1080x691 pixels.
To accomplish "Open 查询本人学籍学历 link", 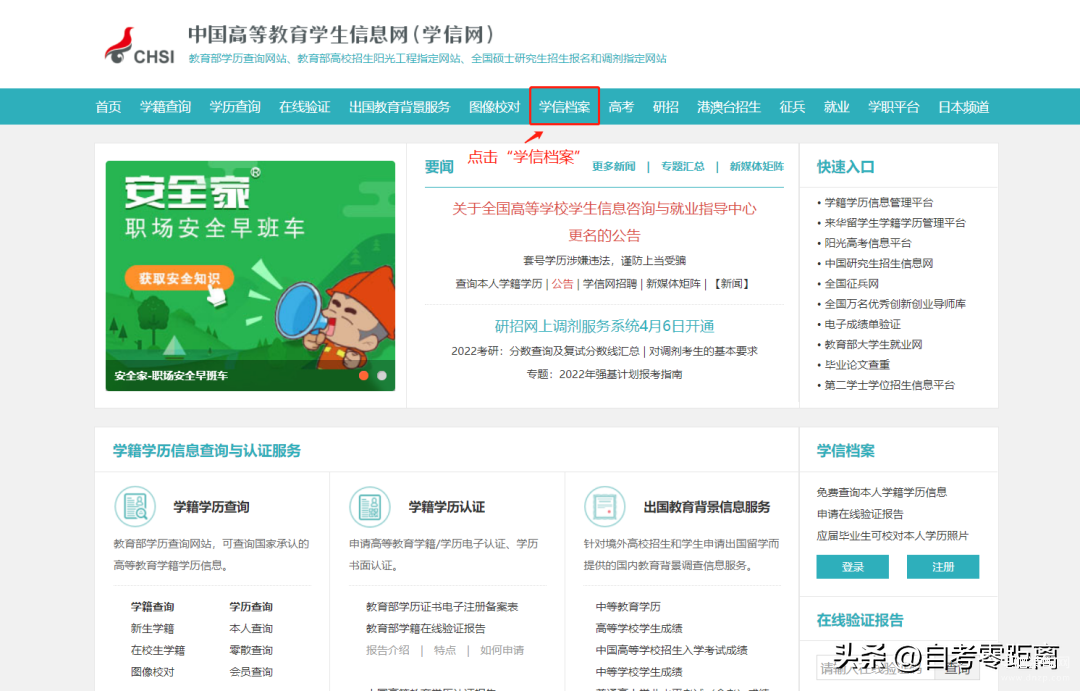I will click(x=499, y=284).
